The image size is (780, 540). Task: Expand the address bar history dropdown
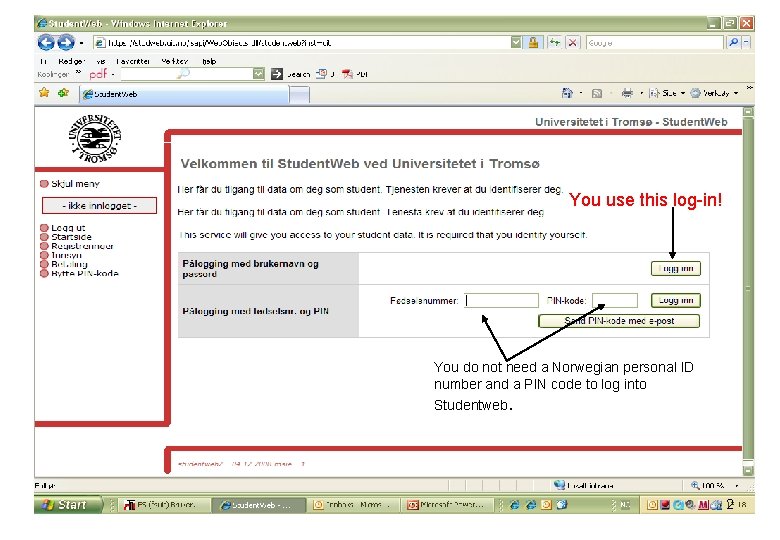tap(516, 43)
